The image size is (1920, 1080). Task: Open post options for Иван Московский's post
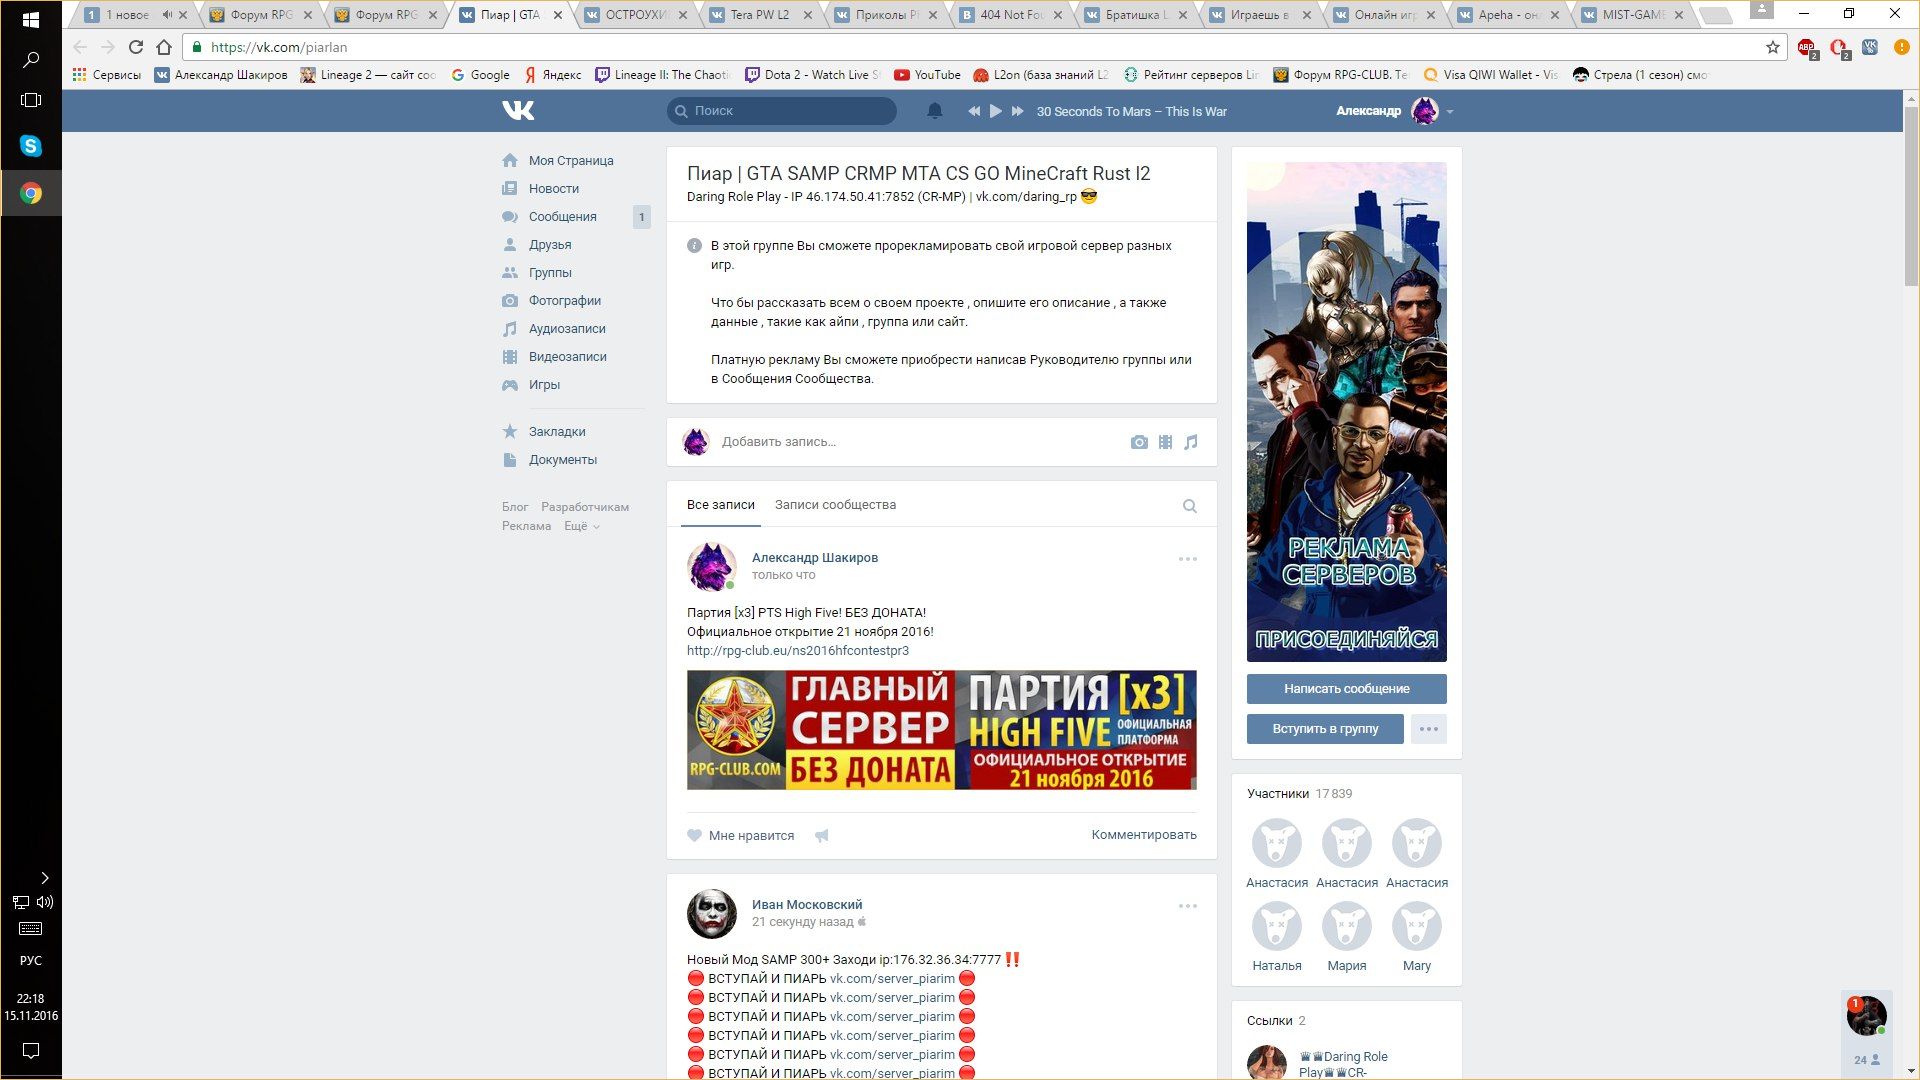point(1187,906)
